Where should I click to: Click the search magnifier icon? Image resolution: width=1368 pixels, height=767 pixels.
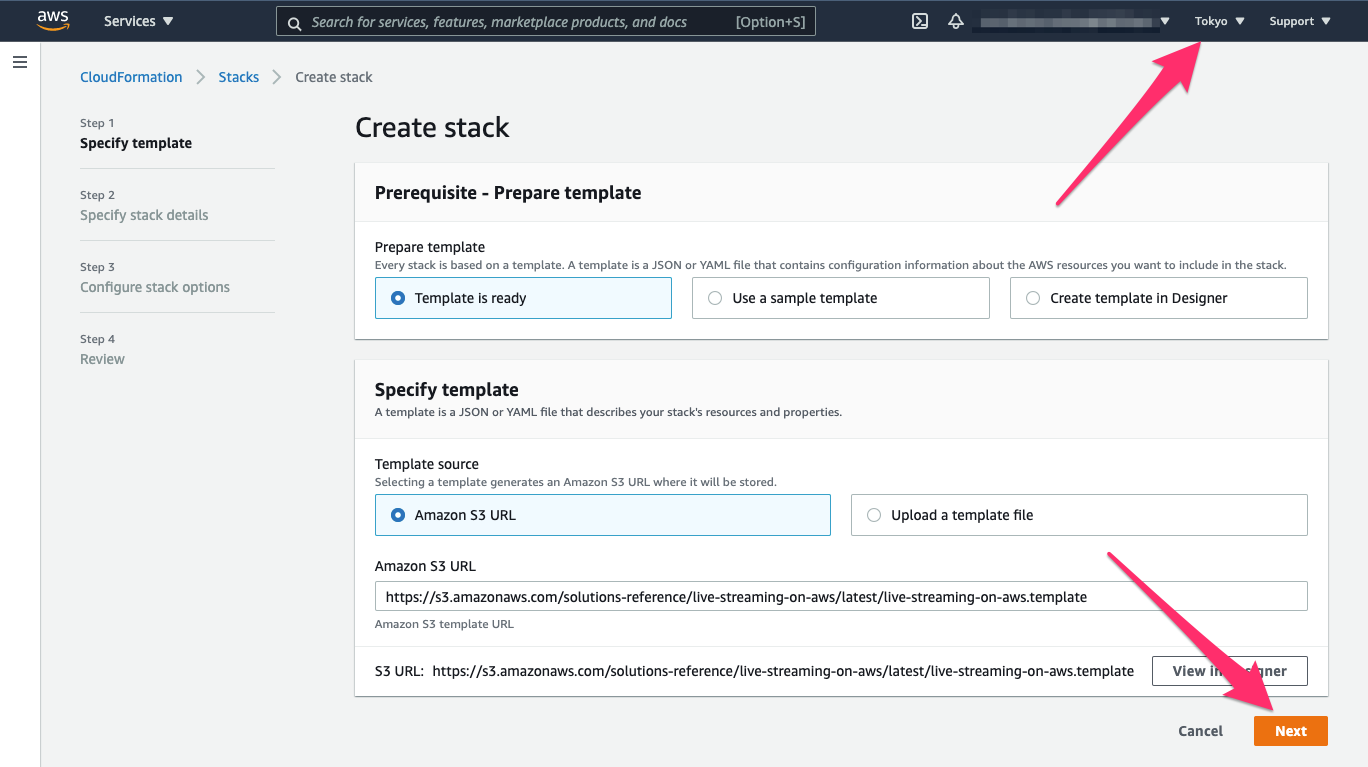pyautogui.click(x=295, y=22)
